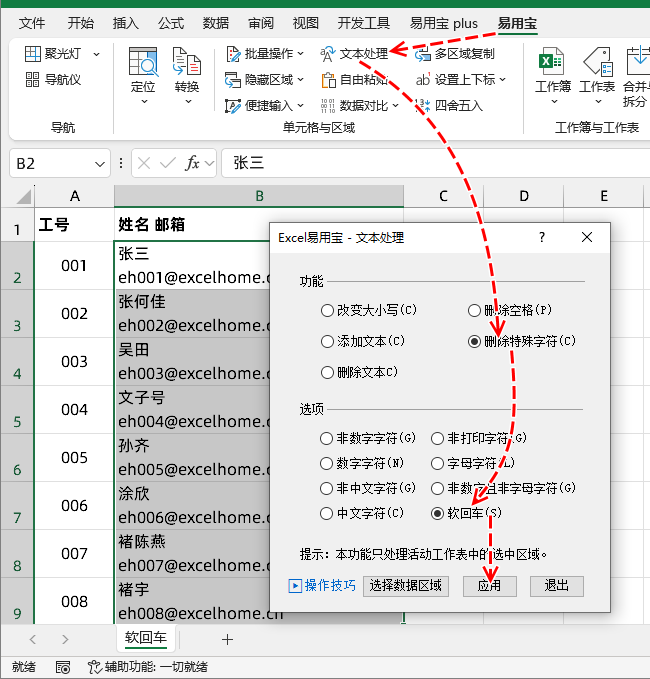Click the select-all corner triangle
This screenshot has height=679, width=650.
click(23, 196)
